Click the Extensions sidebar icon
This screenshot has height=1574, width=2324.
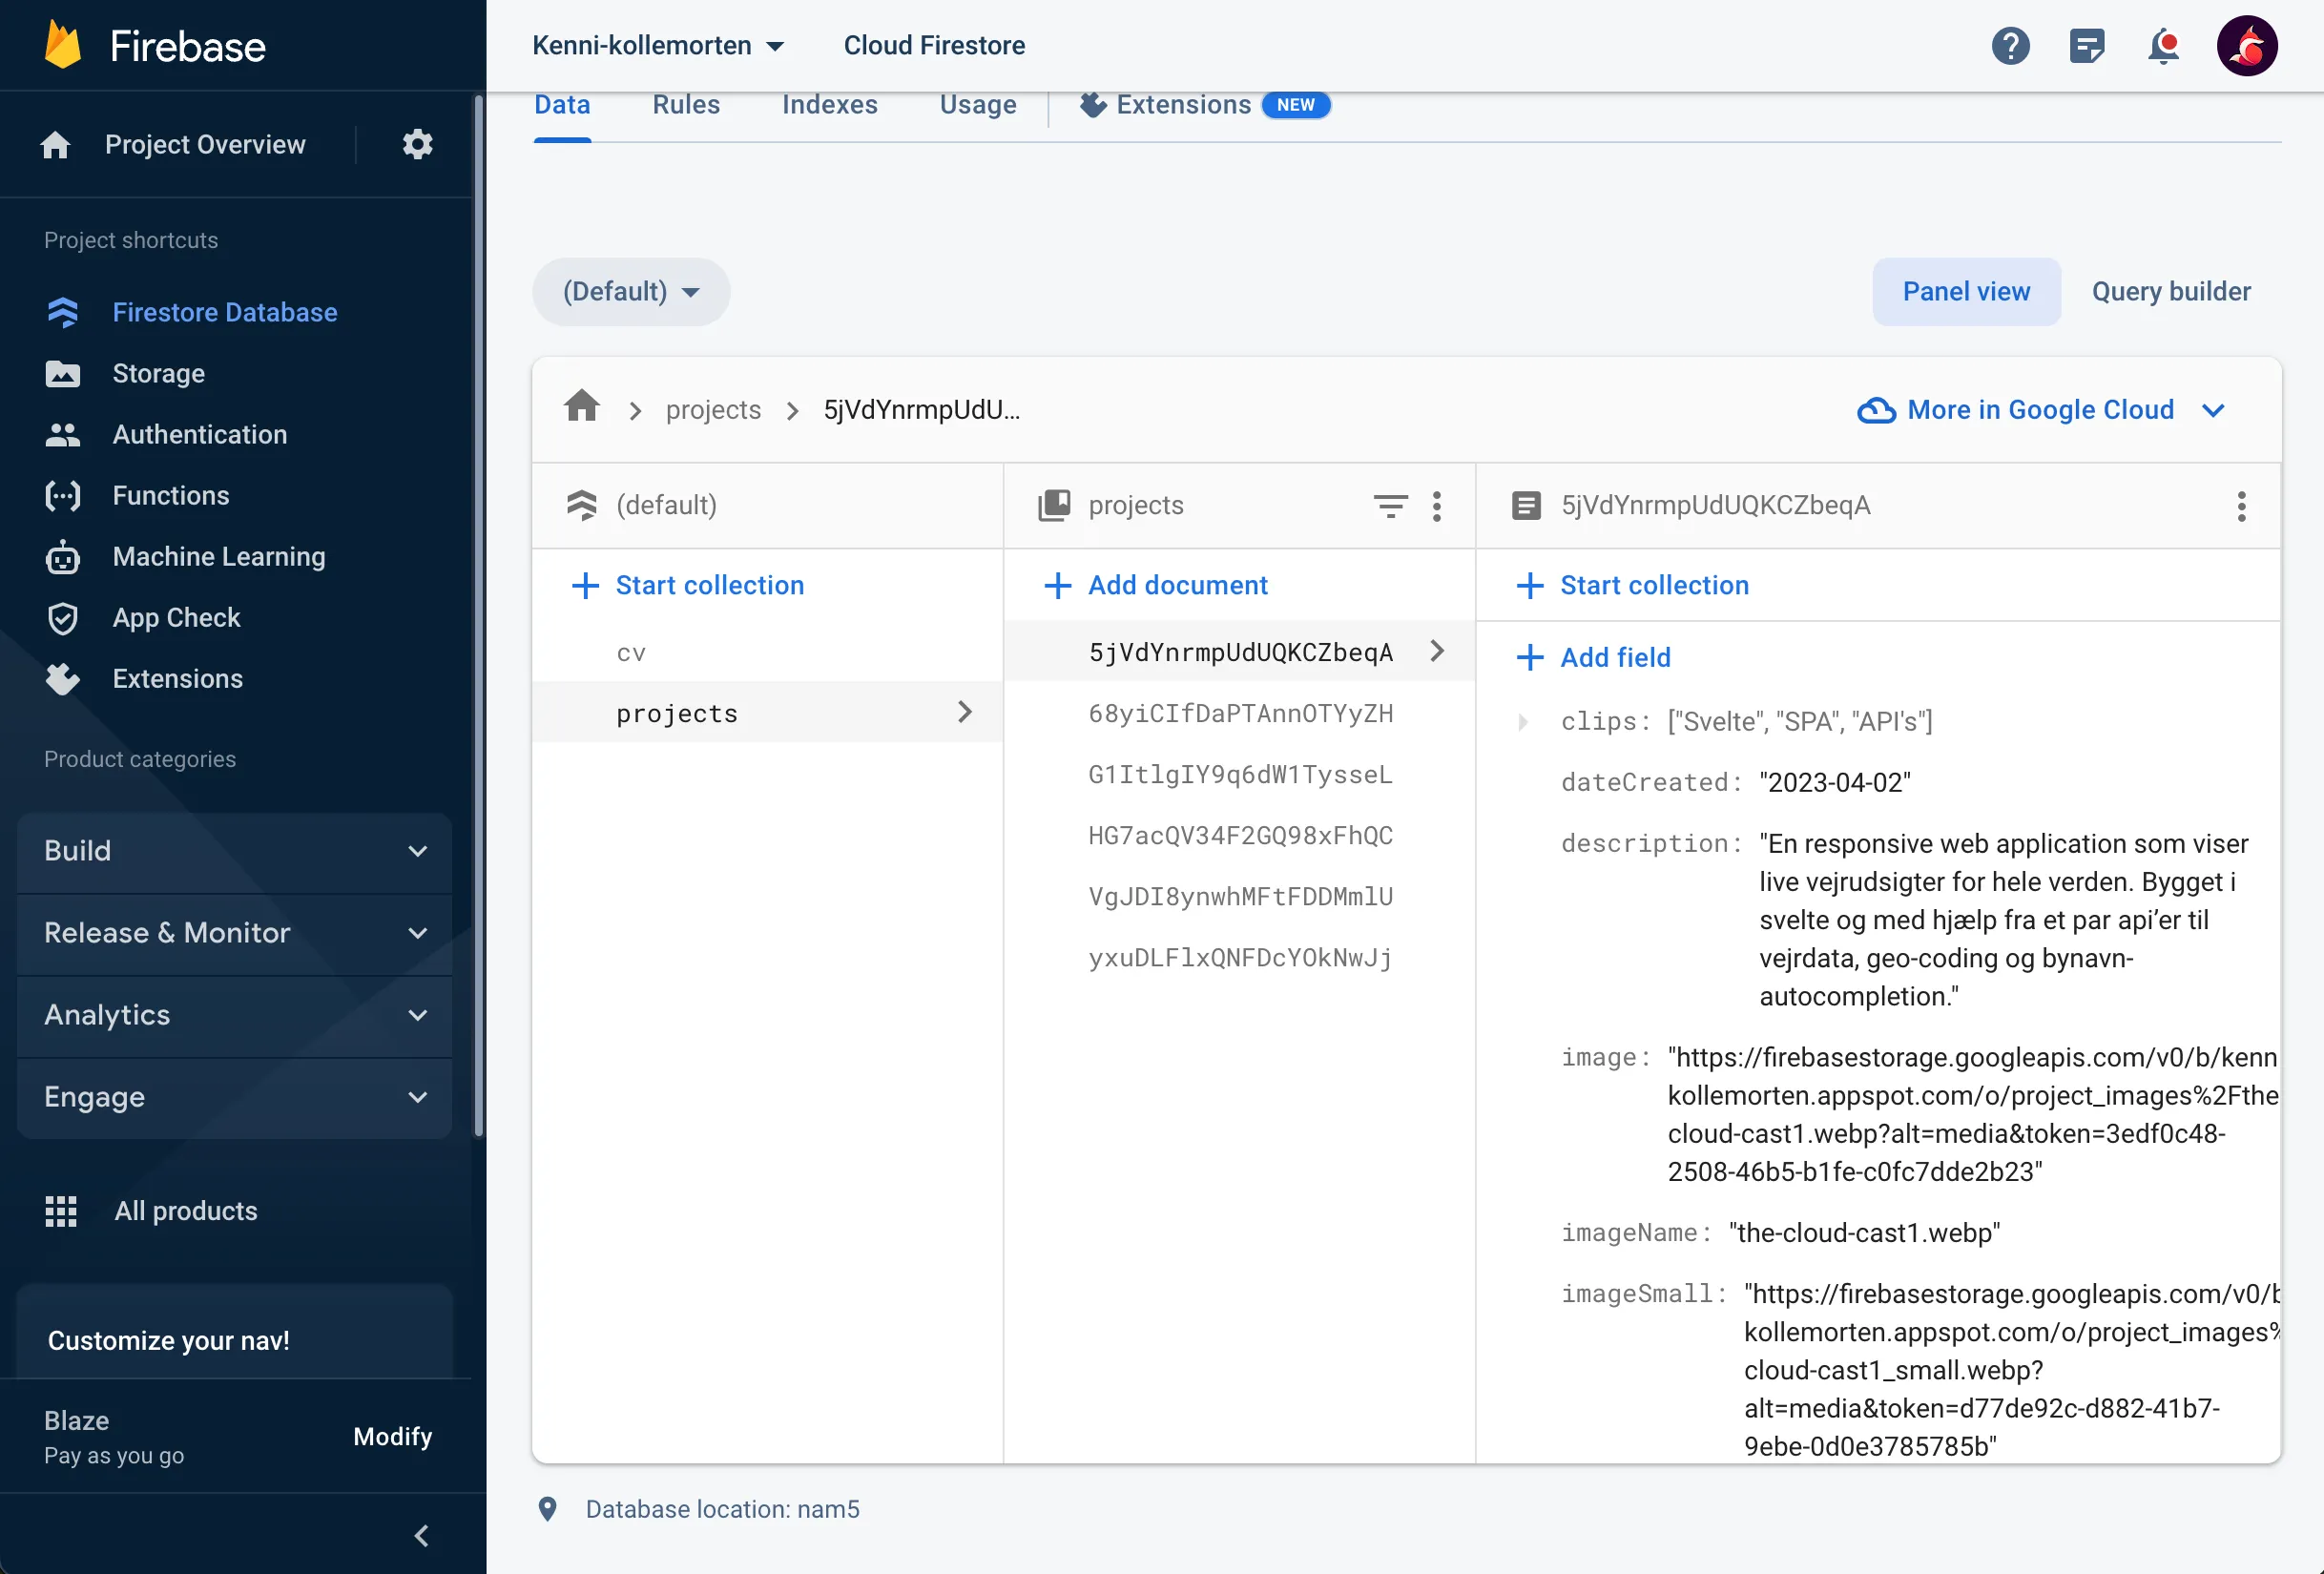pos(63,679)
